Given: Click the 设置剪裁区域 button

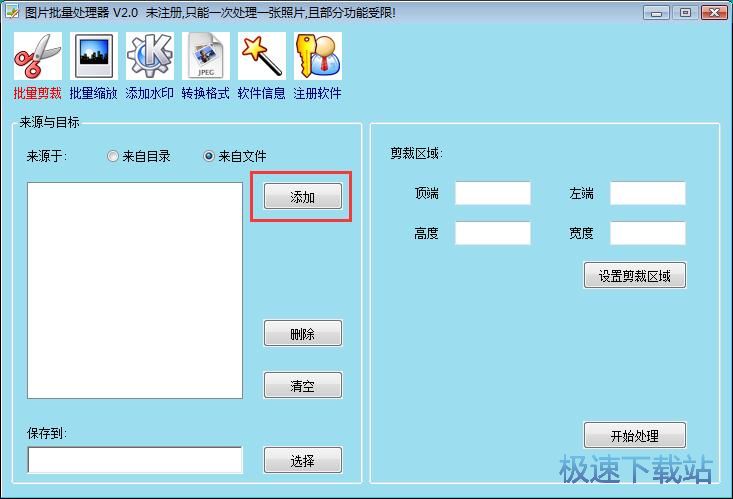Looking at the screenshot, I should pos(635,275).
